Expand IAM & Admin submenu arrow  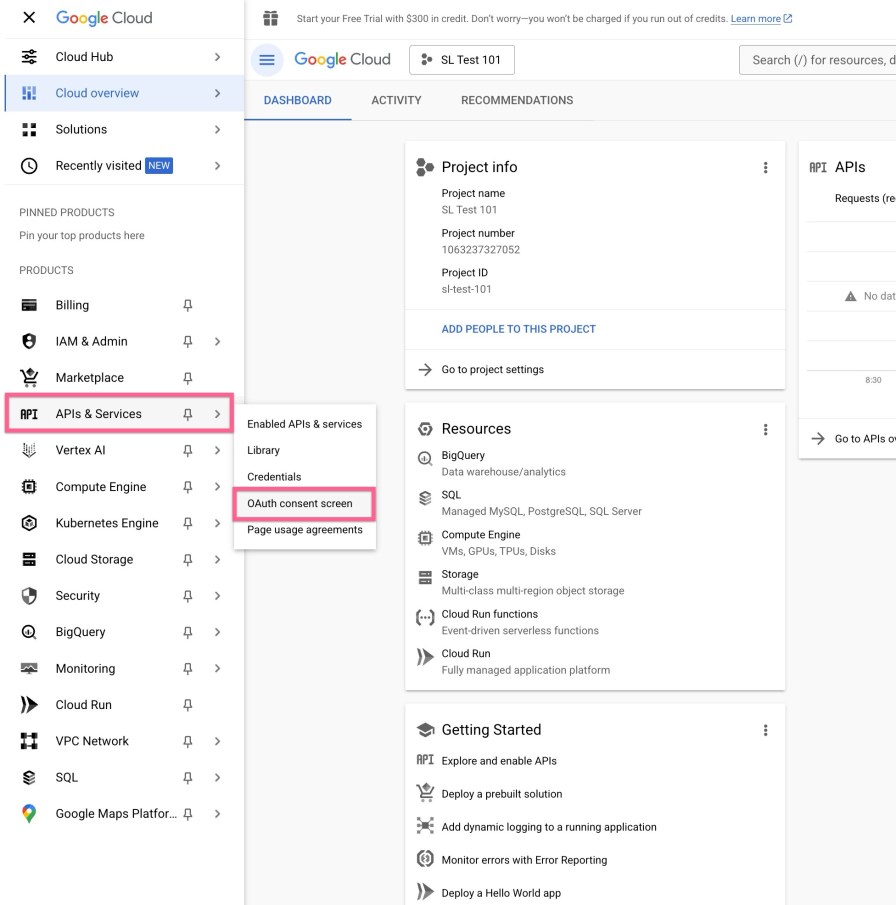pyautogui.click(x=217, y=342)
